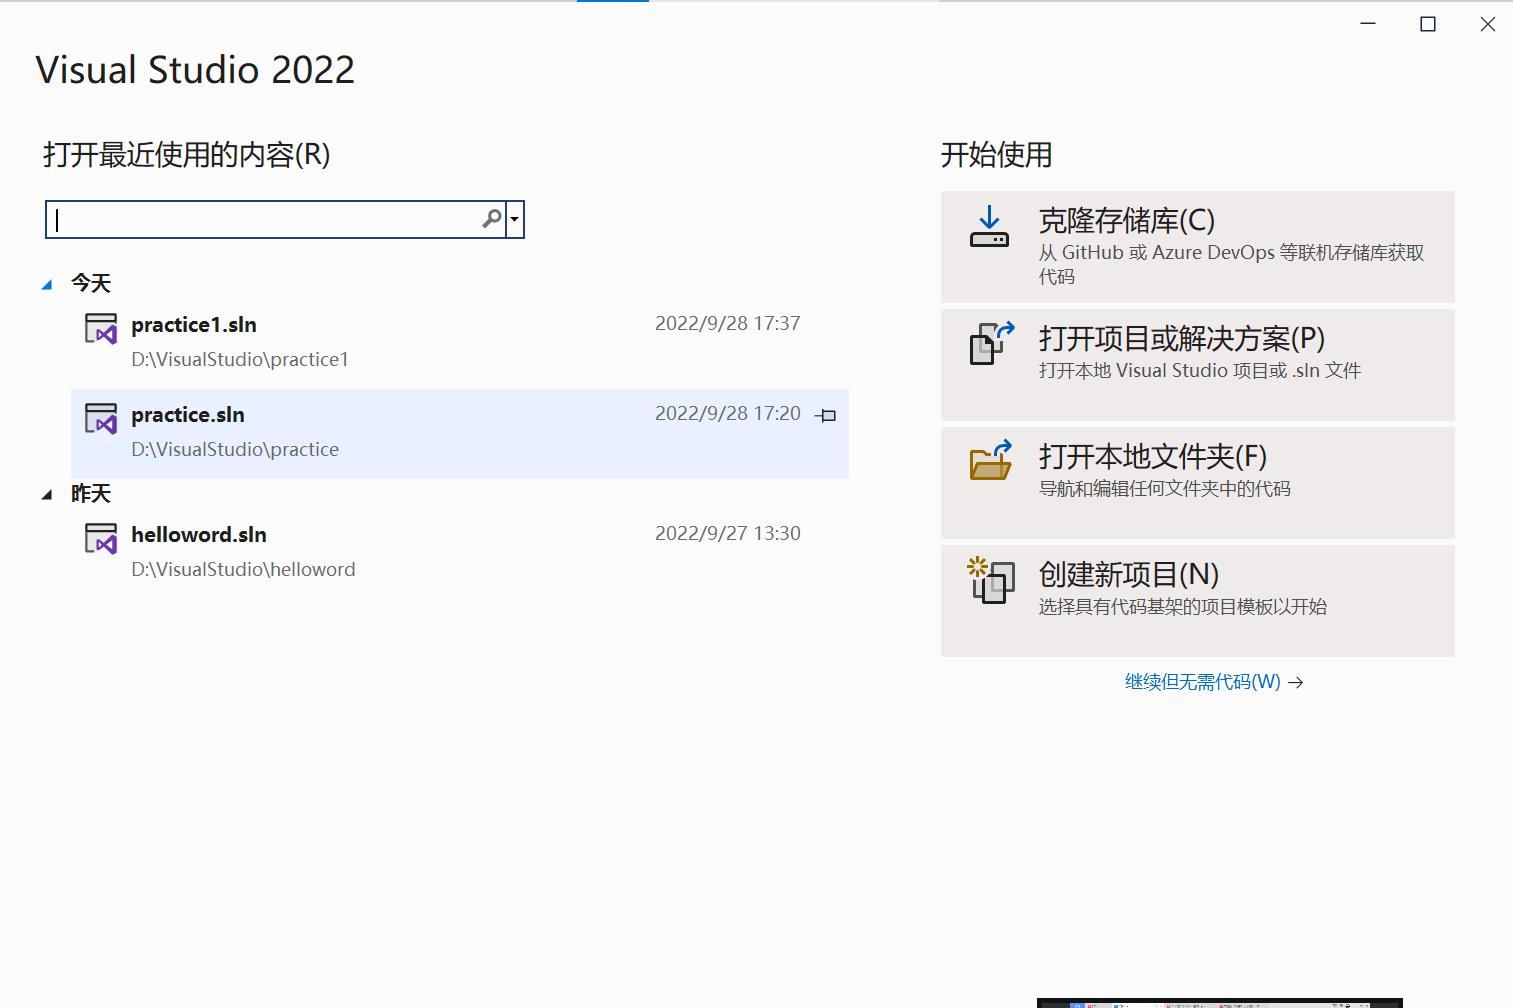Start 创建新项目(N)
The image size is (1513, 1008).
point(1197,601)
